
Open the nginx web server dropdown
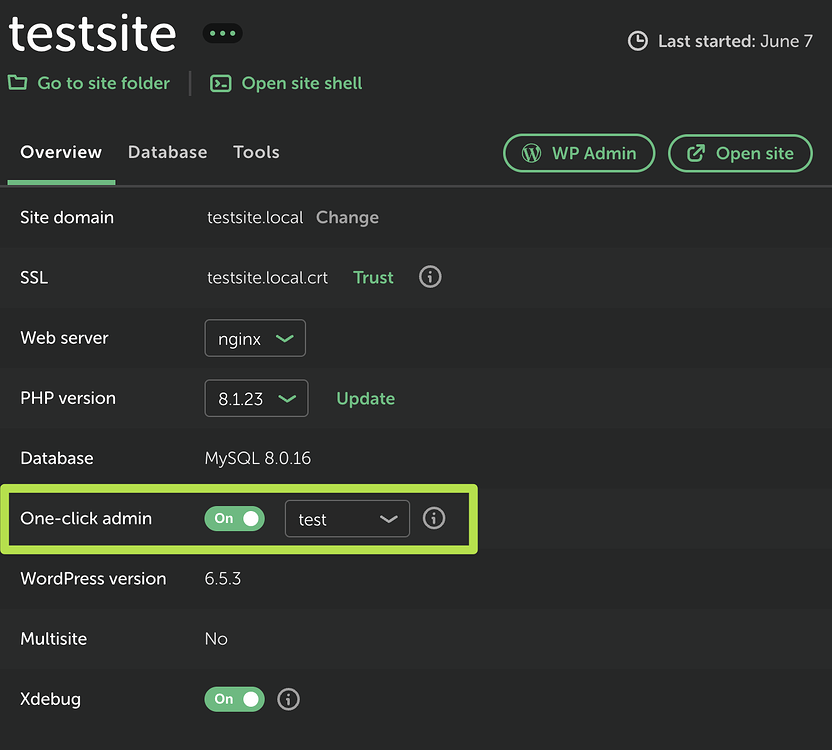coord(255,338)
